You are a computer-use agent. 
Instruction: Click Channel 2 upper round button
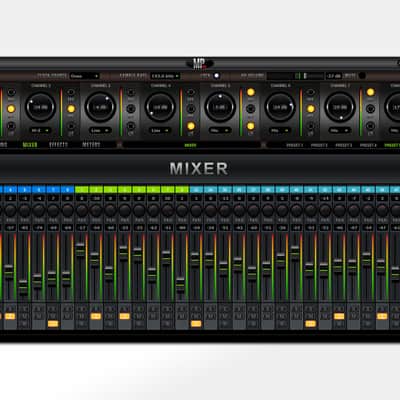pos(71,92)
